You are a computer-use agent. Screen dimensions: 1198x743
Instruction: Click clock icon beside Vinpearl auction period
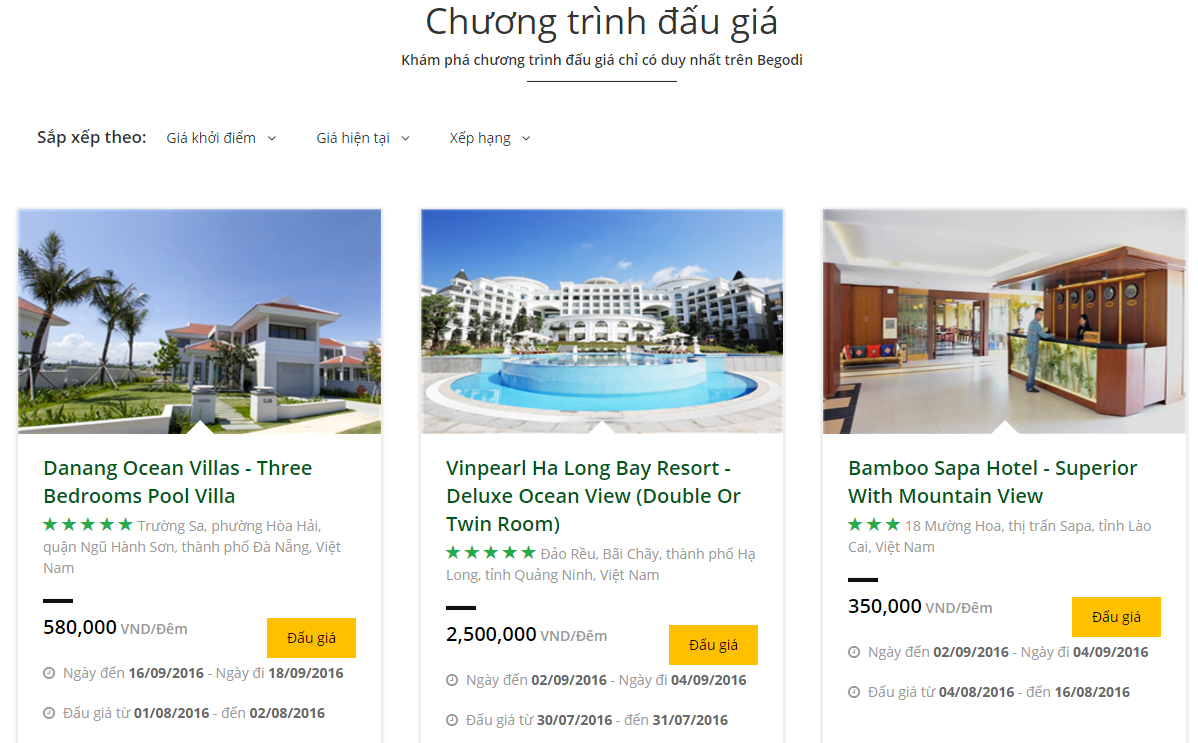coord(452,720)
